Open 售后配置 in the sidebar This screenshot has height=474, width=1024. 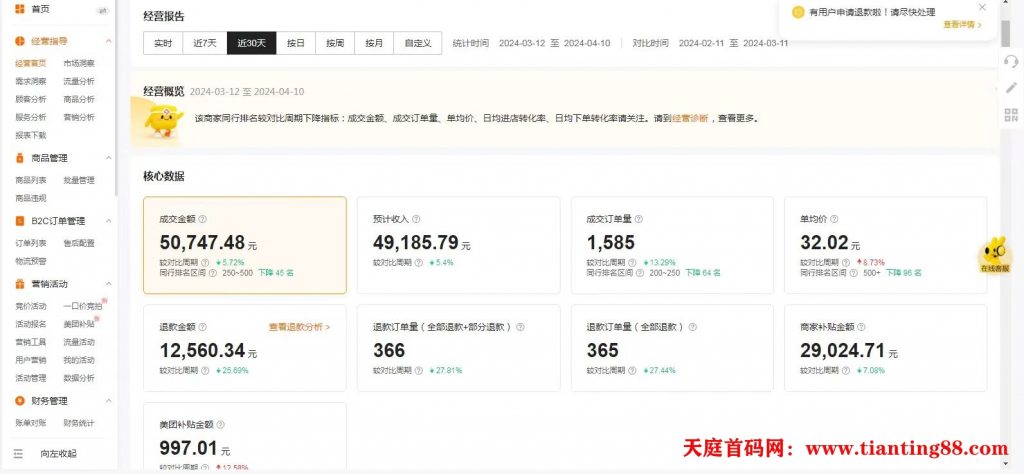[x=79, y=243]
